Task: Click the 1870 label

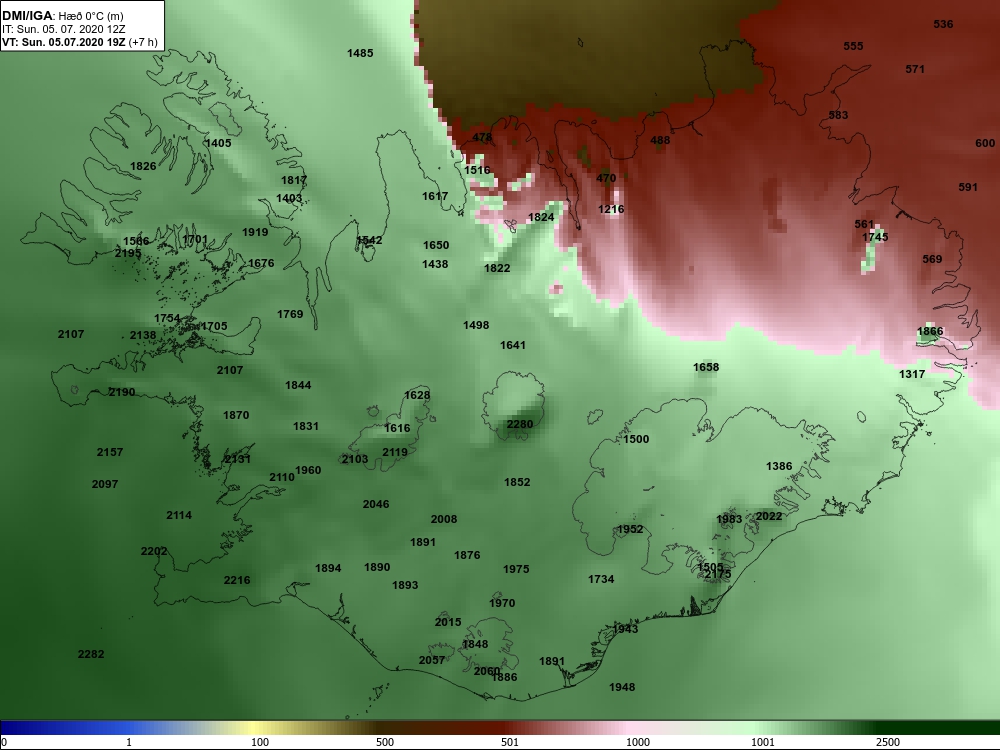Action: tap(236, 415)
